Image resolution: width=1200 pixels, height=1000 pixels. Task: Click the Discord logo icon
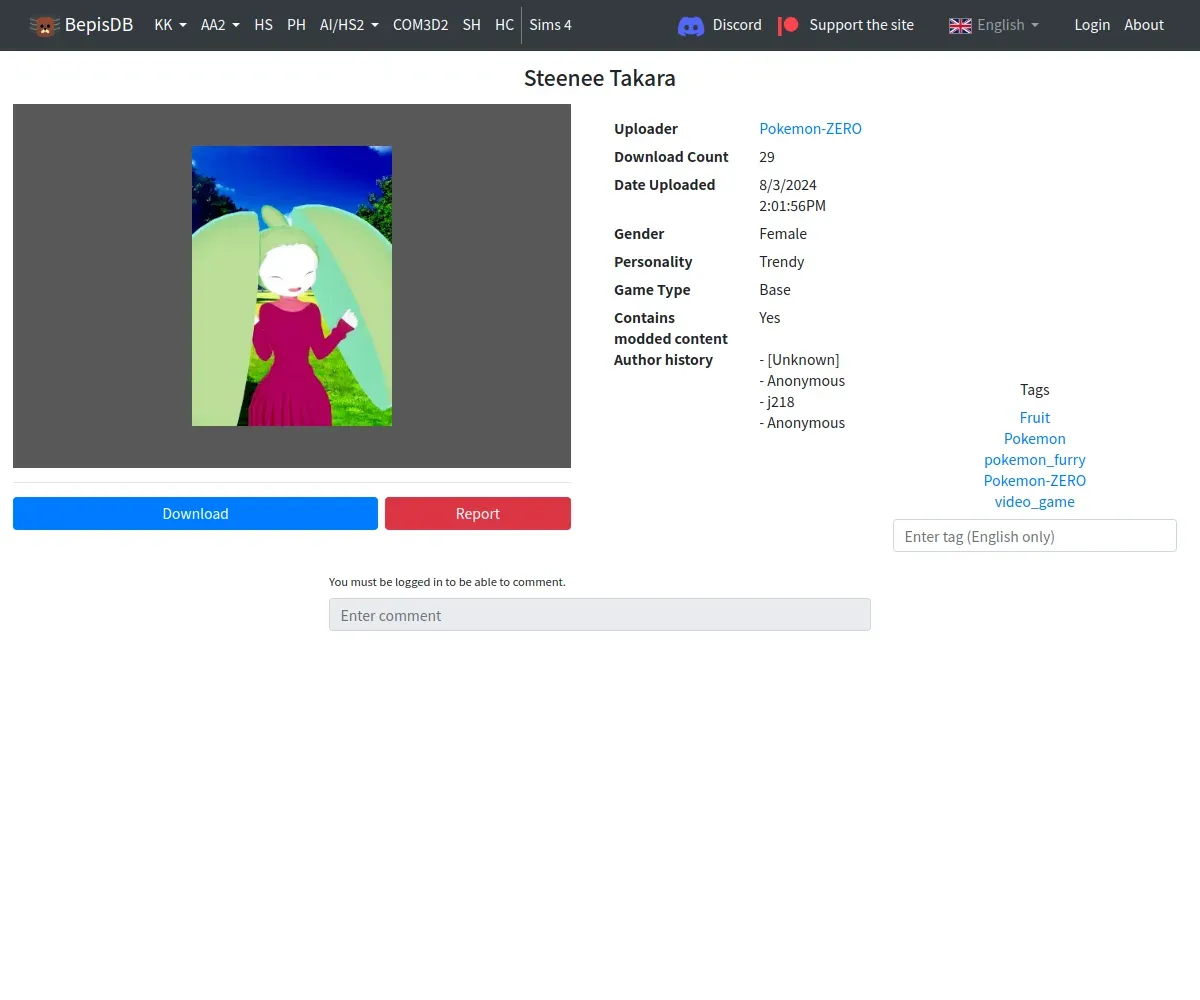pos(691,25)
